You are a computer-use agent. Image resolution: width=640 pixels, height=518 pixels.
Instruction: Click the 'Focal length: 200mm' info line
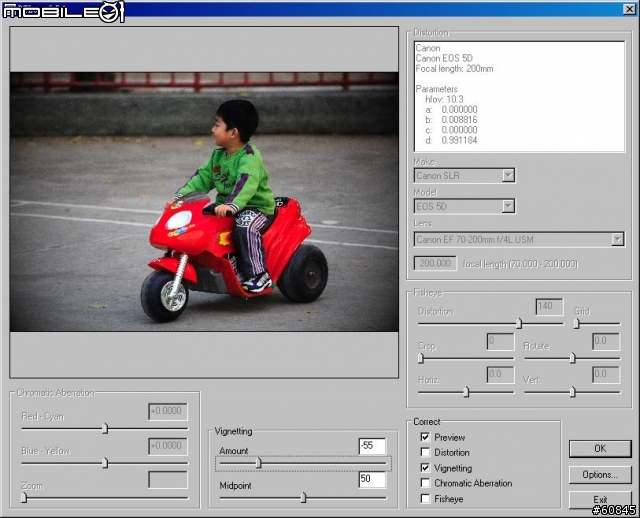pos(454,69)
